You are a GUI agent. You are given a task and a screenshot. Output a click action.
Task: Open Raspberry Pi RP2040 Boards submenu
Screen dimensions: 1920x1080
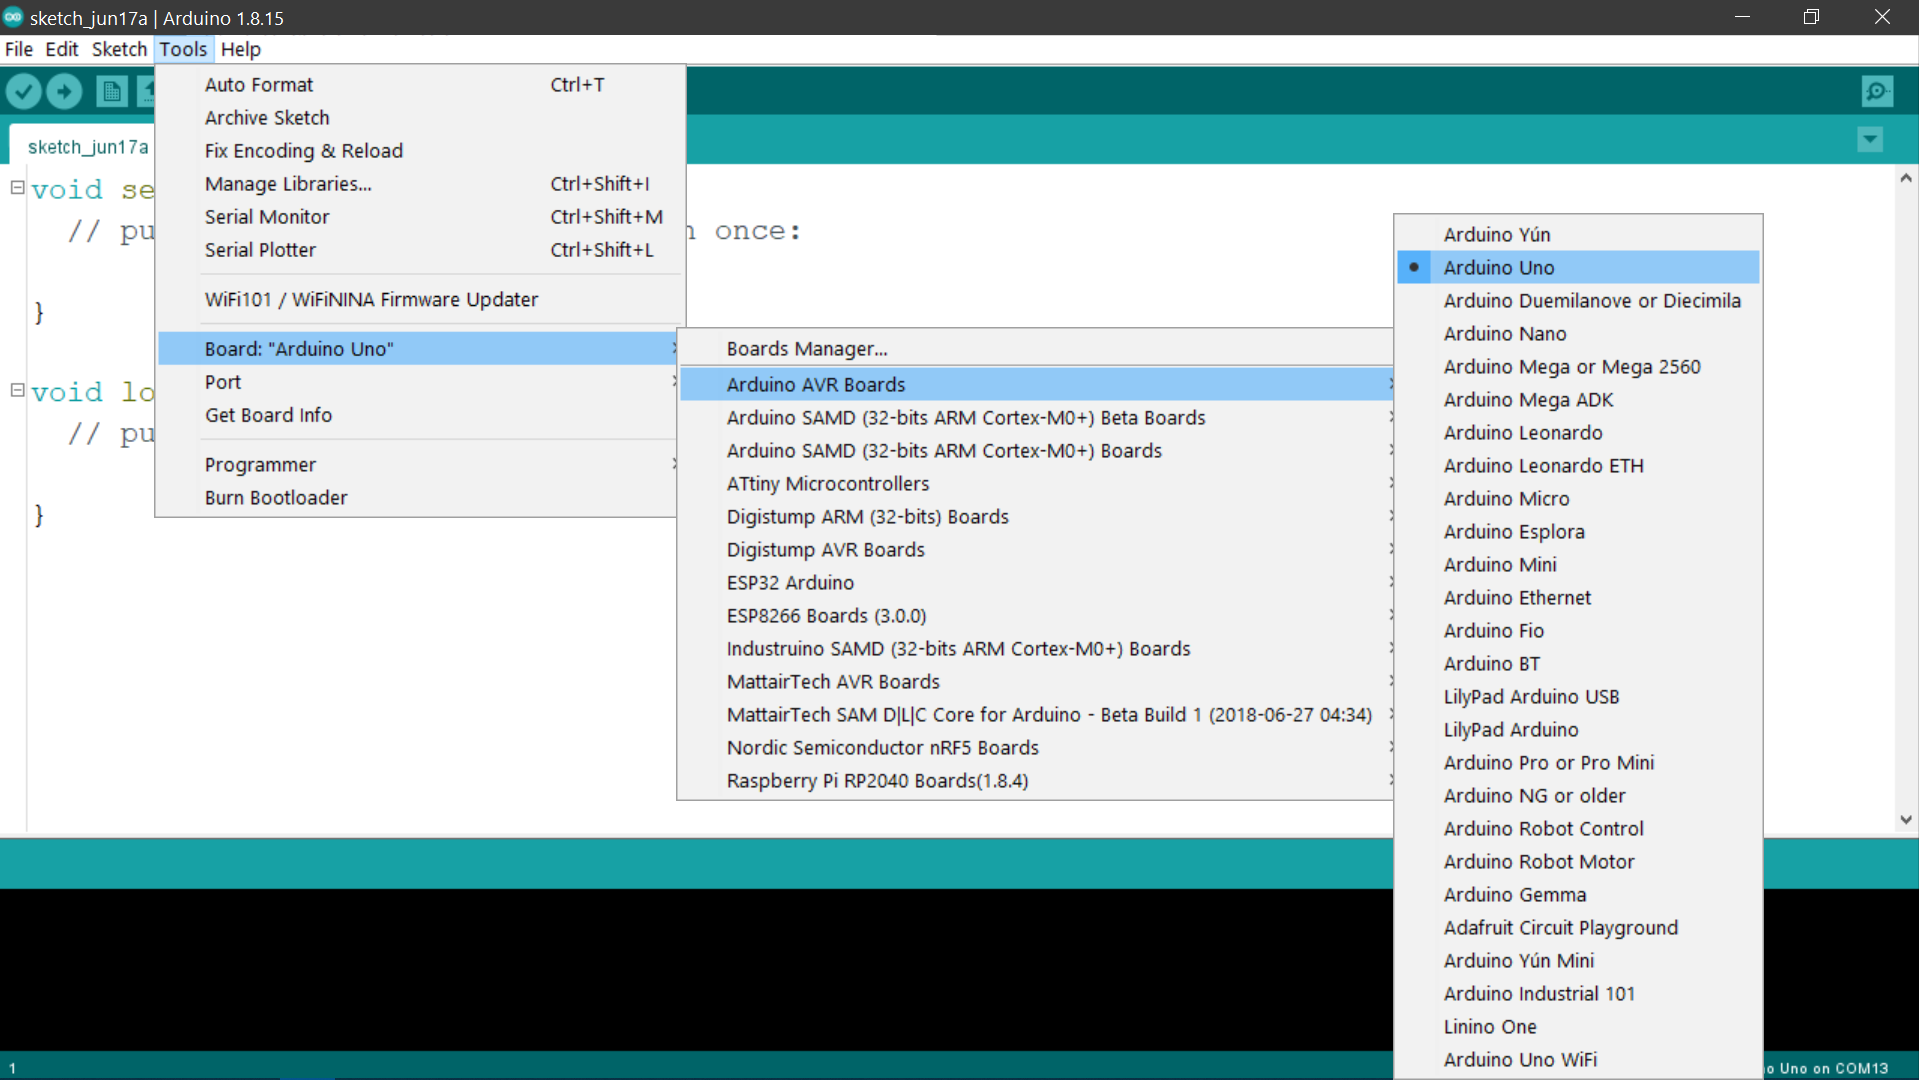[x=1037, y=780]
